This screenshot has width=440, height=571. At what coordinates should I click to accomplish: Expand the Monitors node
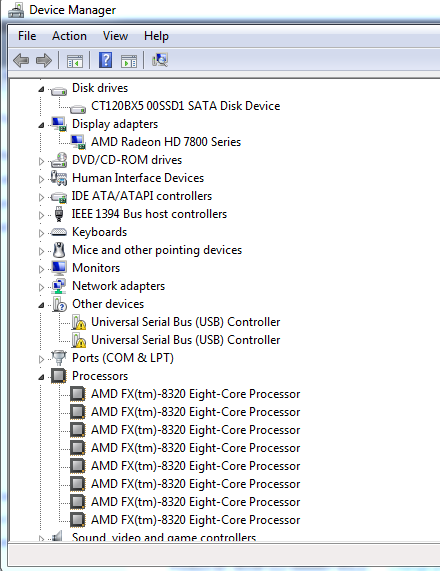click(x=41, y=269)
